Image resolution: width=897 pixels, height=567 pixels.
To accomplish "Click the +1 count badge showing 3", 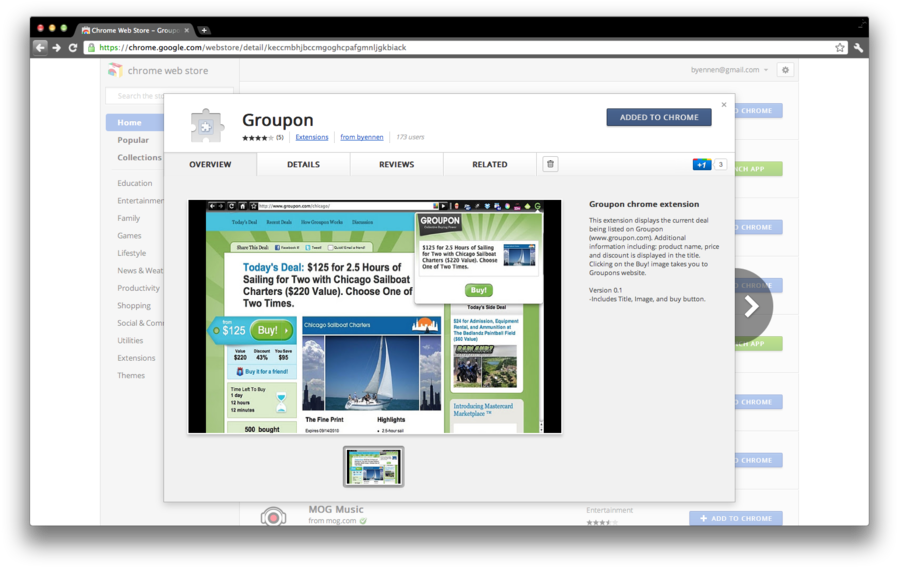I will point(720,165).
